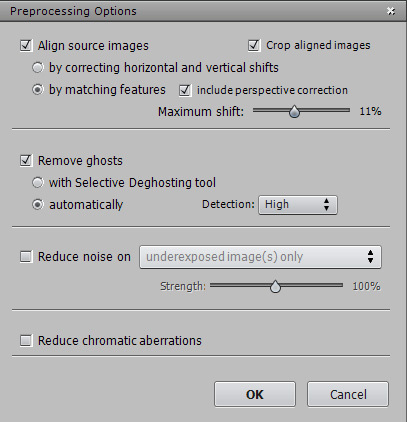Uncheck Remove ghosts option

coord(26,160)
